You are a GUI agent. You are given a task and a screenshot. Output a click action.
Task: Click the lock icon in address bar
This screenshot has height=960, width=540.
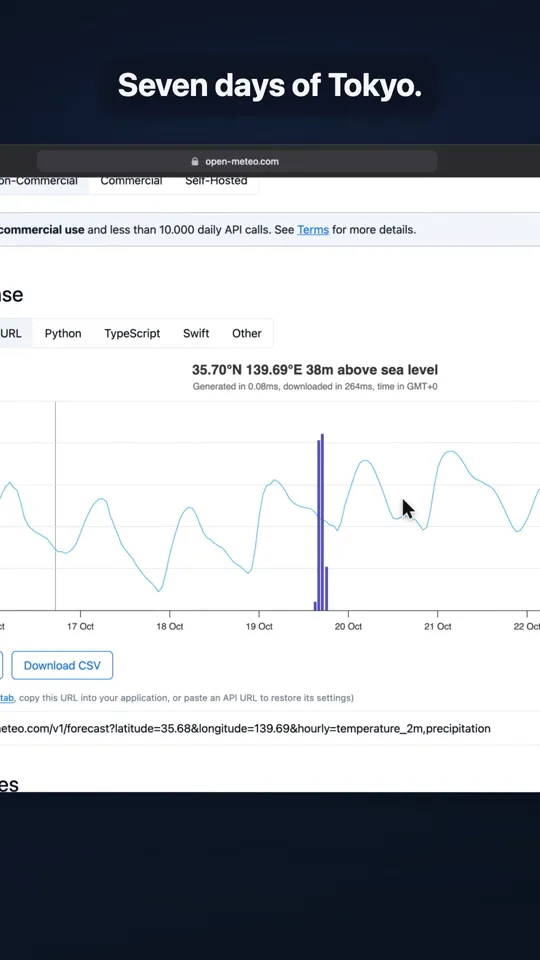(x=195, y=162)
